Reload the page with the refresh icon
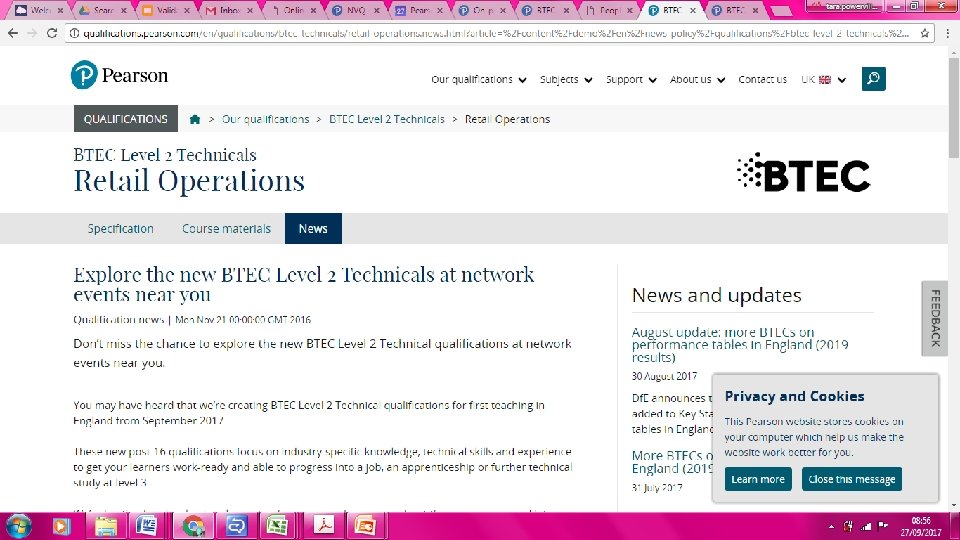The image size is (960, 540). (x=52, y=33)
